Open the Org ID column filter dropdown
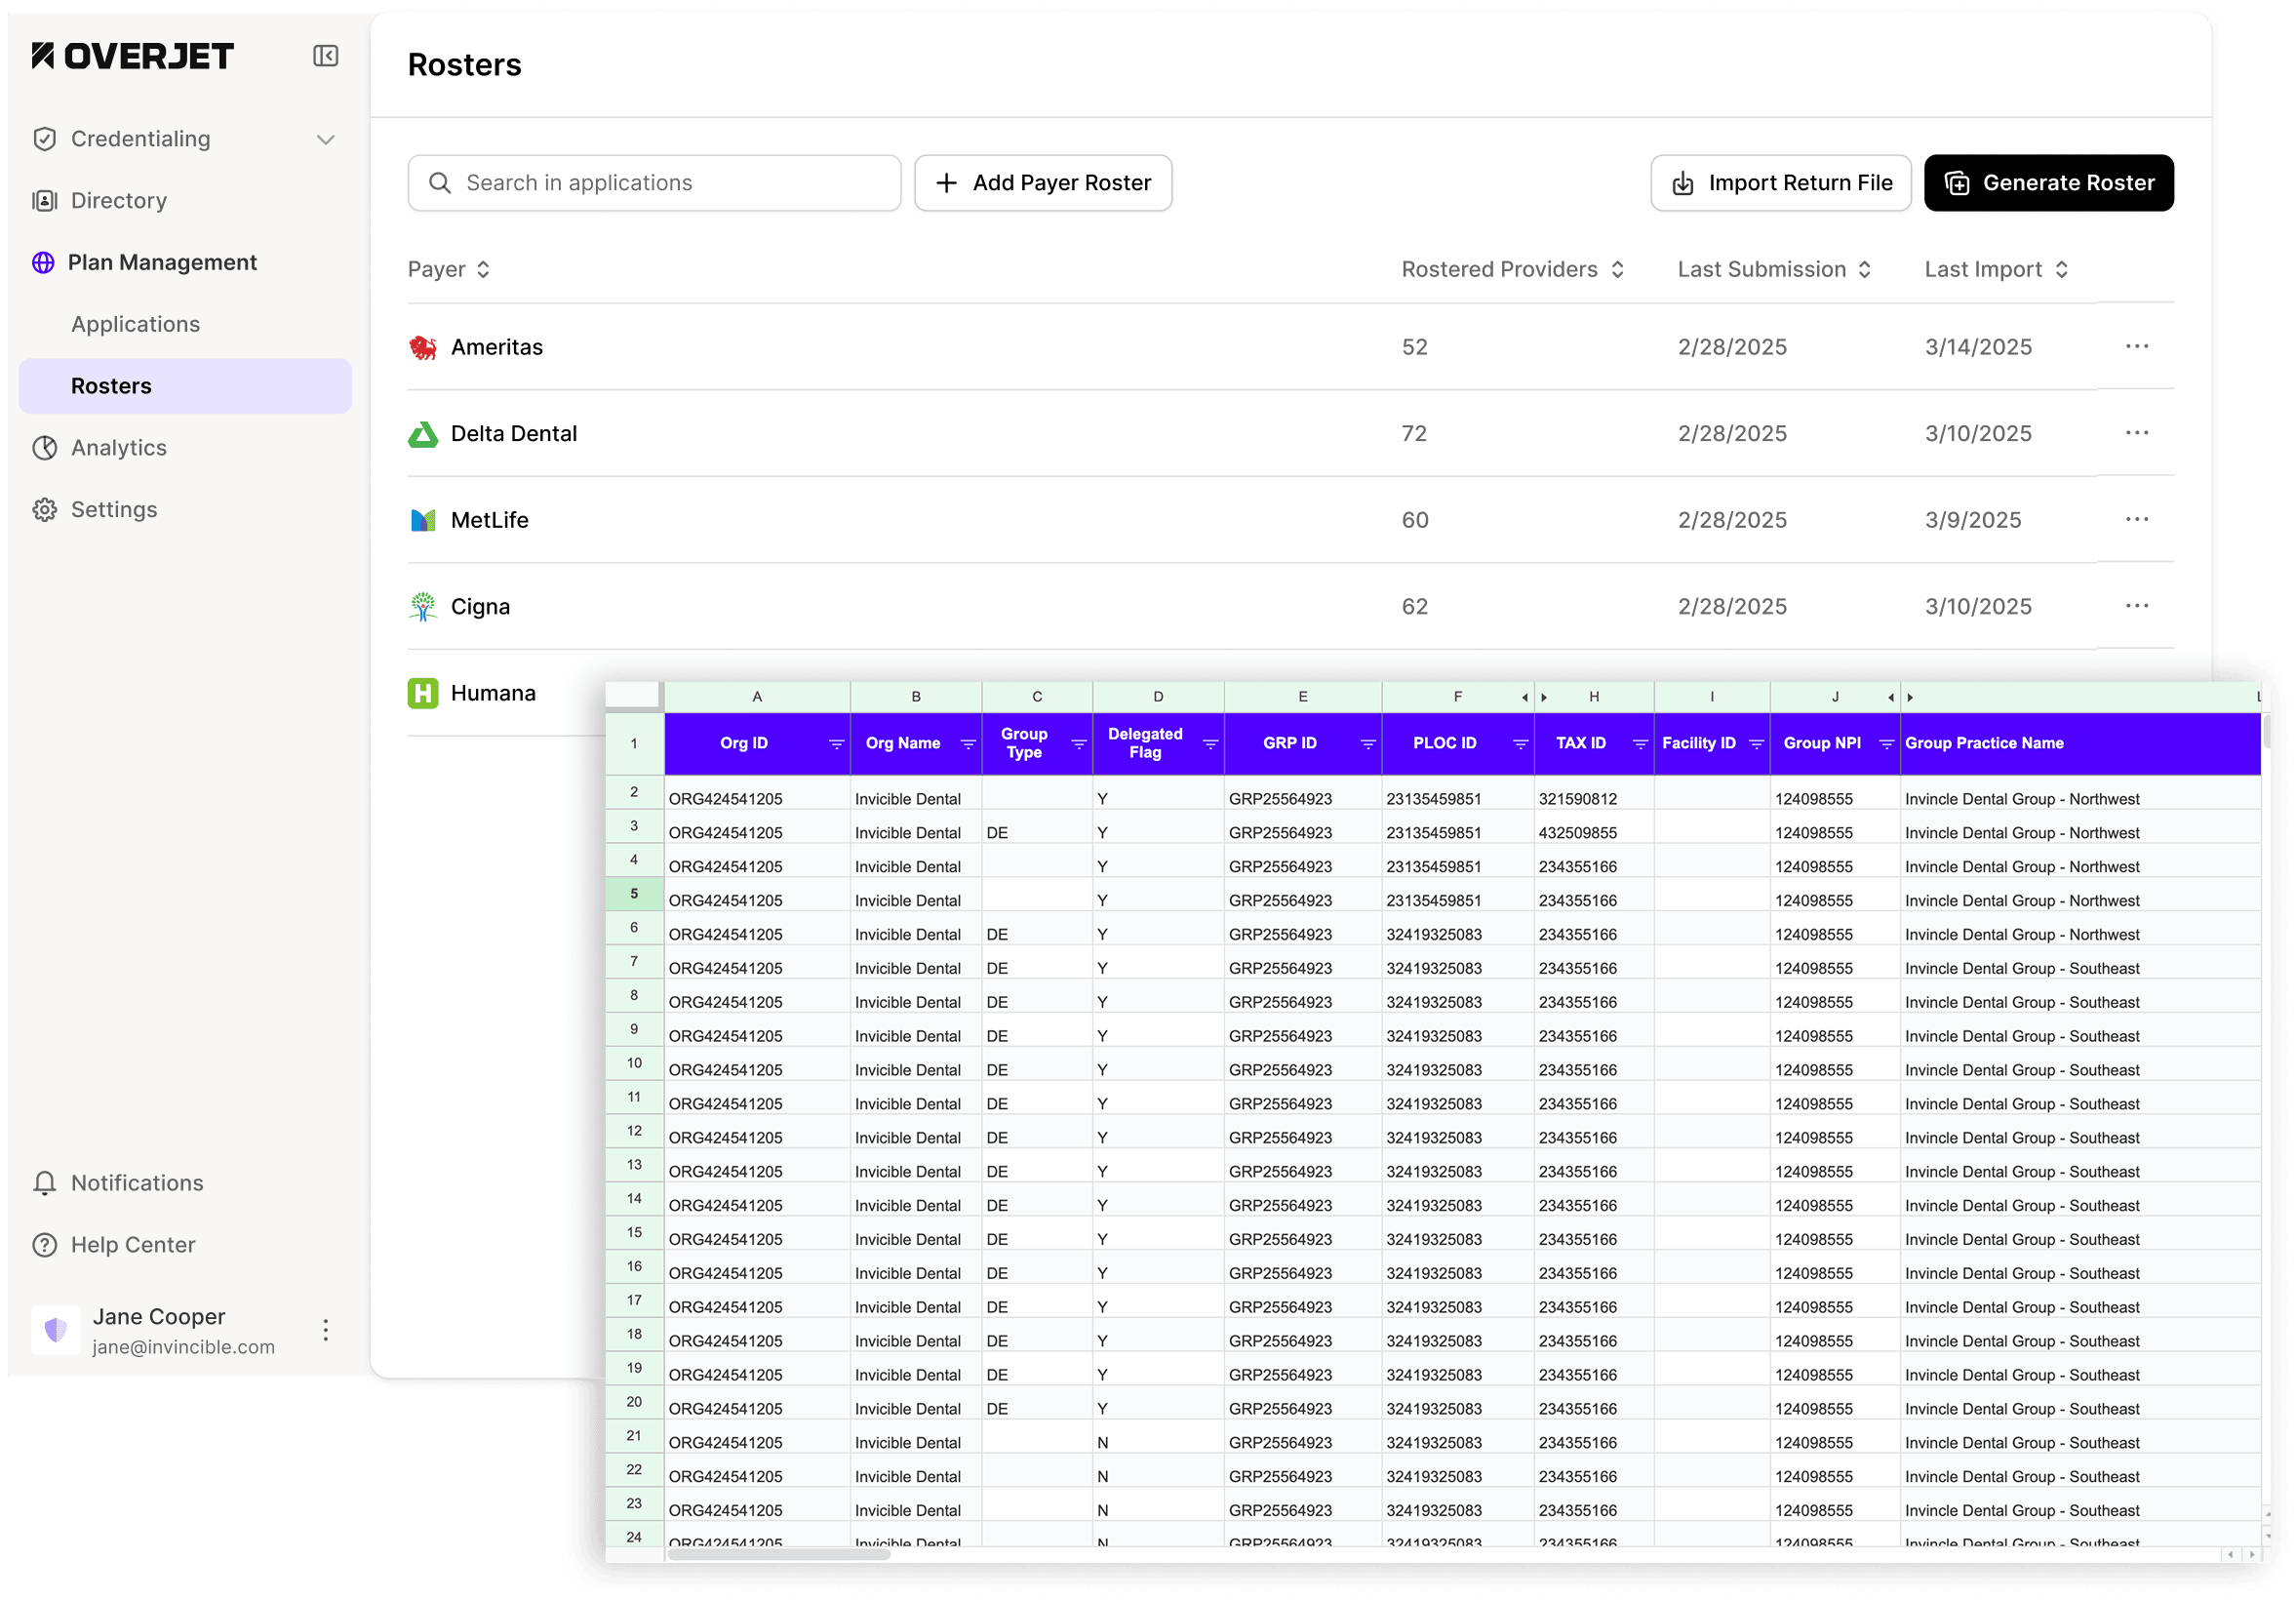The width and height of the screenshot is (2296, 1600). click(836, 744)
